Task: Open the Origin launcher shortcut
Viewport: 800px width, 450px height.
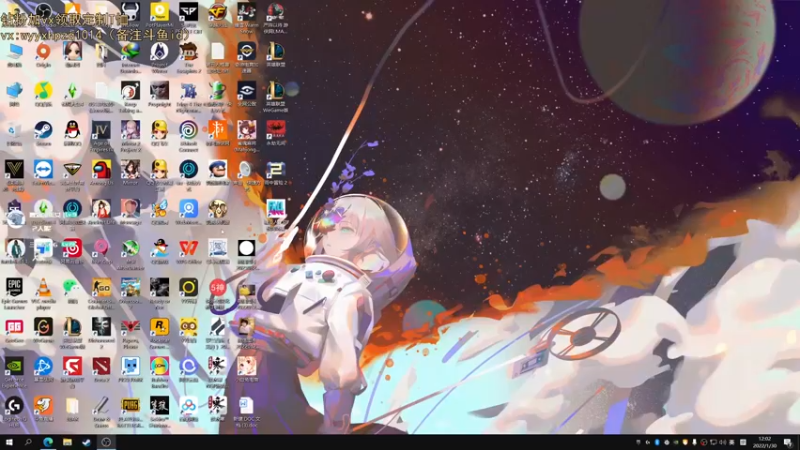Action: (x=43, y=52)
